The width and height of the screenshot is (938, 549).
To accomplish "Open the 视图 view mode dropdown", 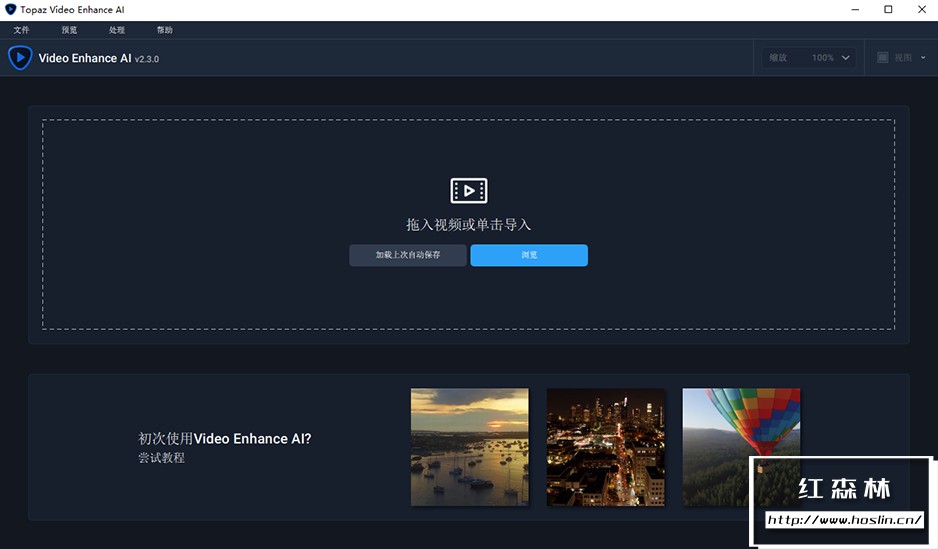I will point(901,58).
